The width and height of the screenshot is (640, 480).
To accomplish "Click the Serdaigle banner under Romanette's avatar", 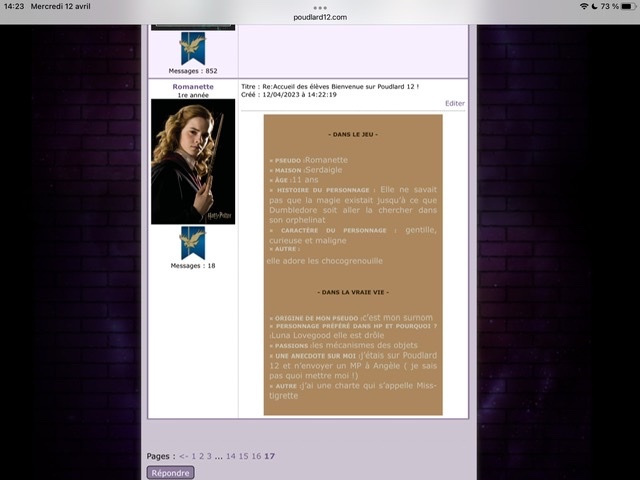I will [193, 243].
